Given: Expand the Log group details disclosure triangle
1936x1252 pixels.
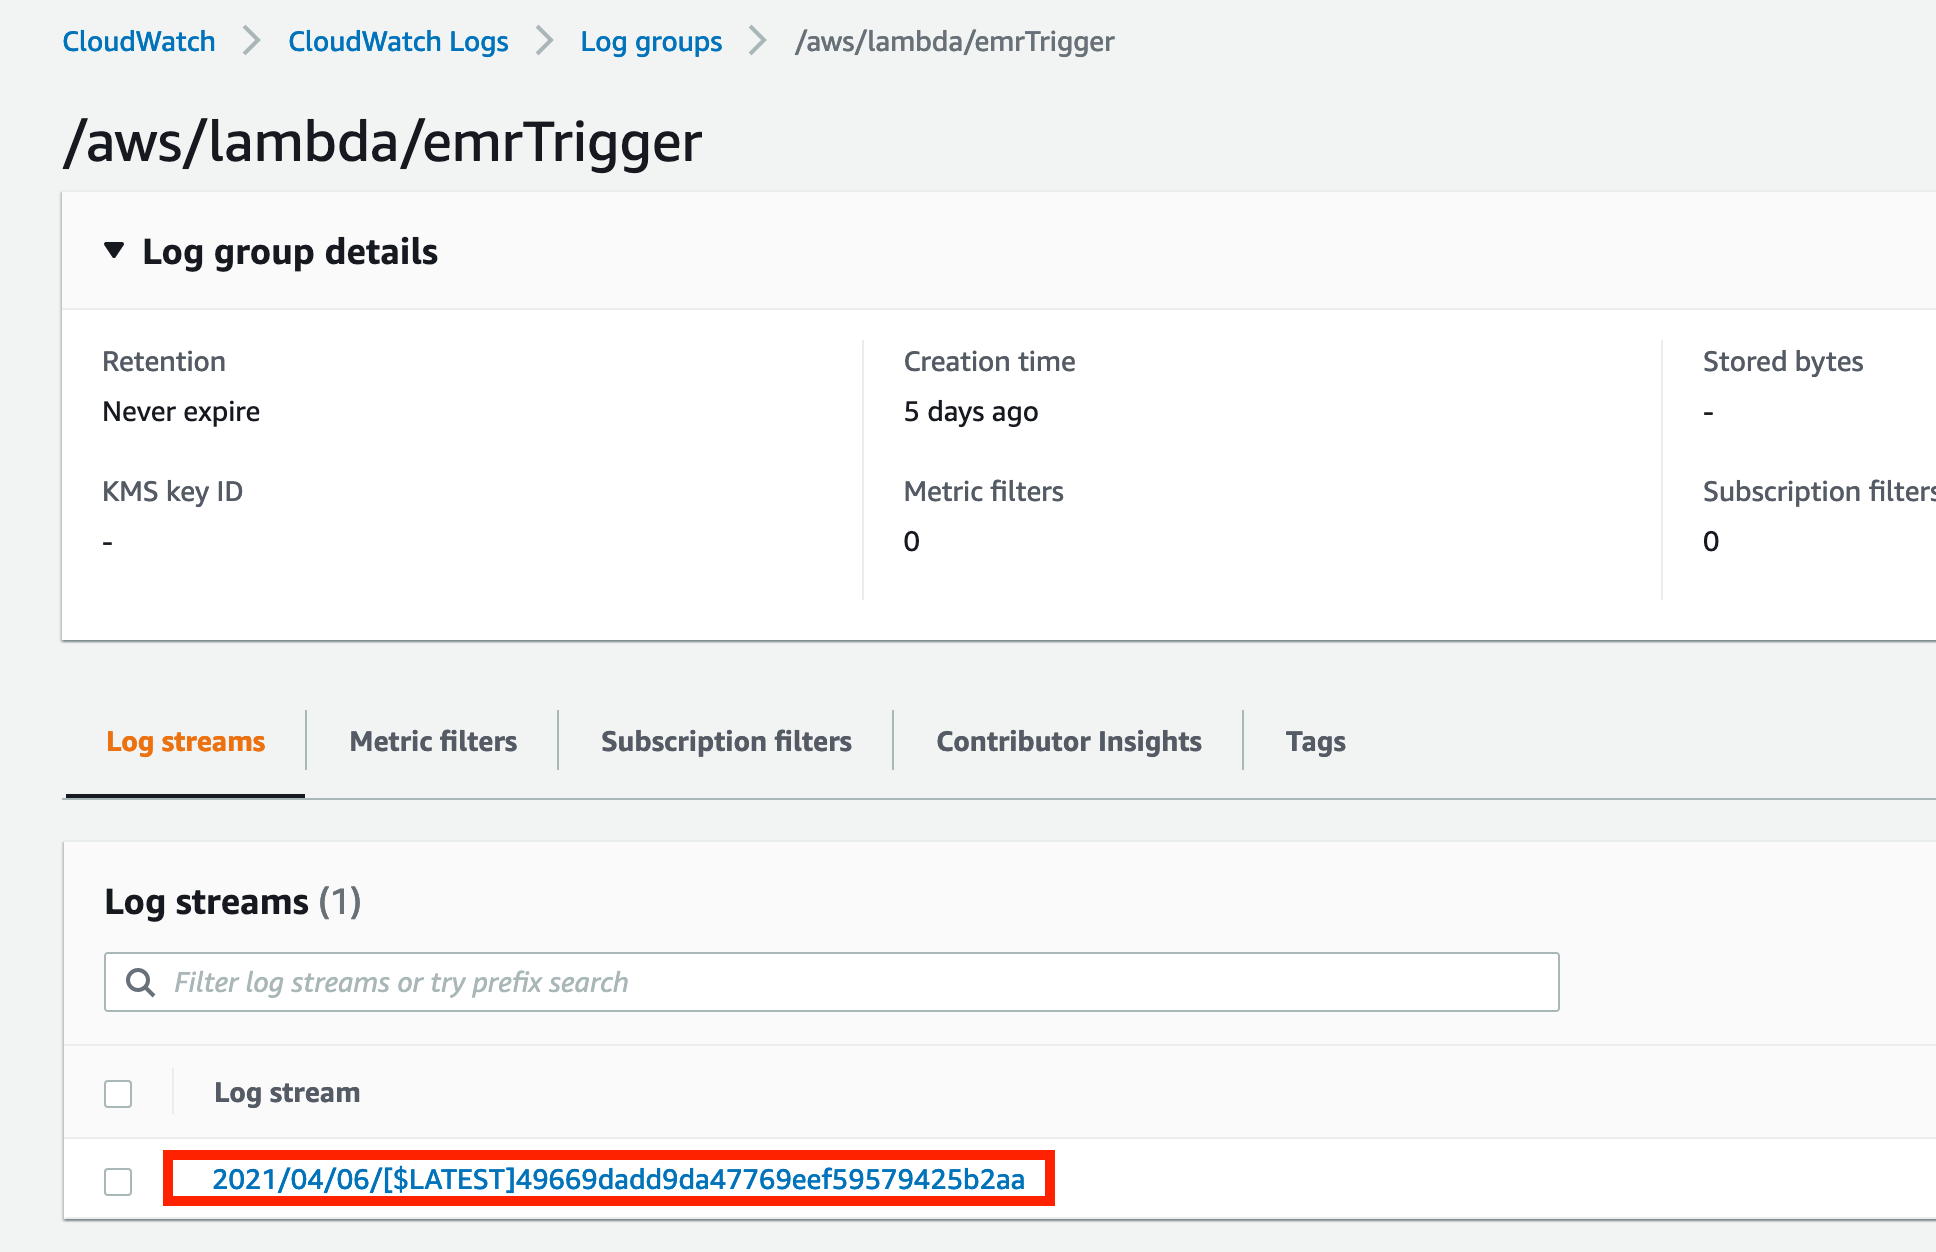Looking at the screenshot, I should pos(113,251).
